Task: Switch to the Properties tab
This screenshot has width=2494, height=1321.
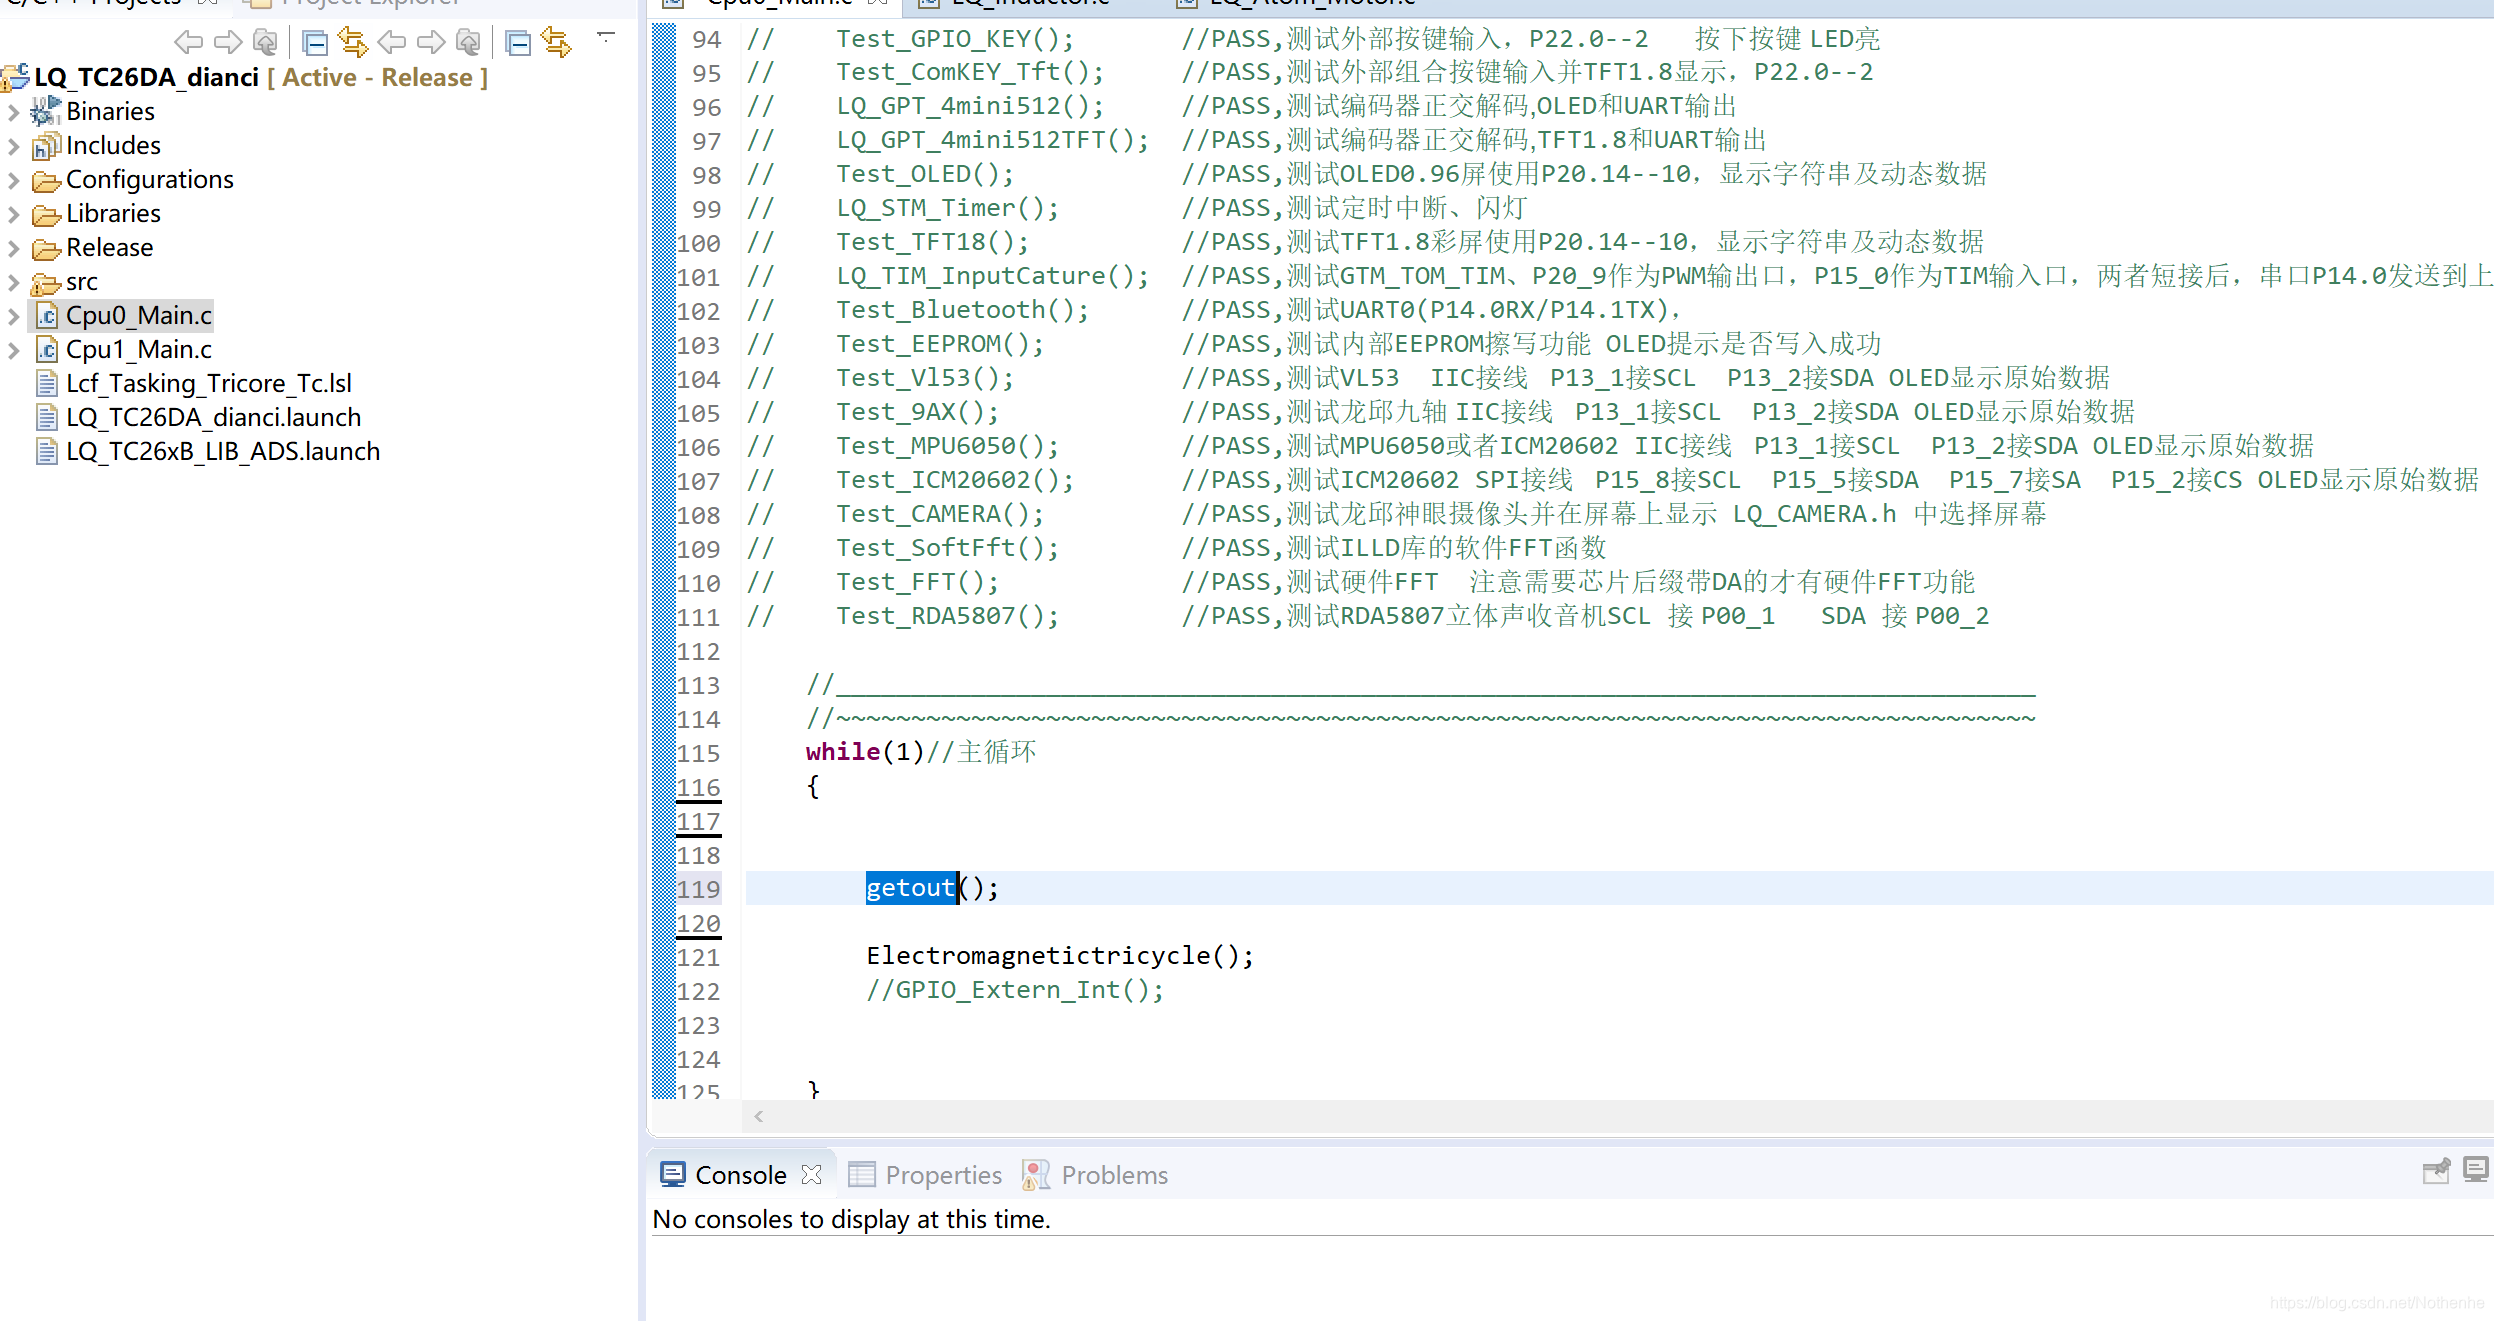Action: click(x=942, y=1175)
